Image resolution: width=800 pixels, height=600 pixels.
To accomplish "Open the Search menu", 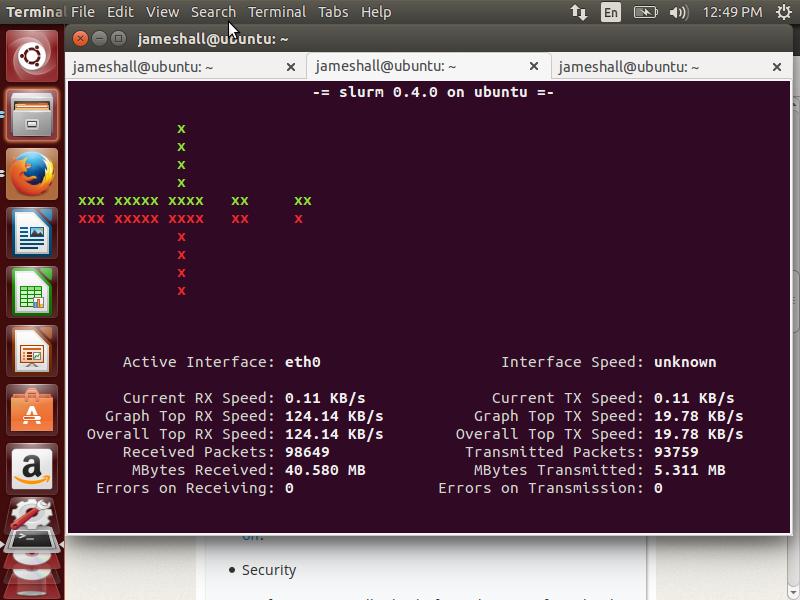I will (x=213, y=12).
